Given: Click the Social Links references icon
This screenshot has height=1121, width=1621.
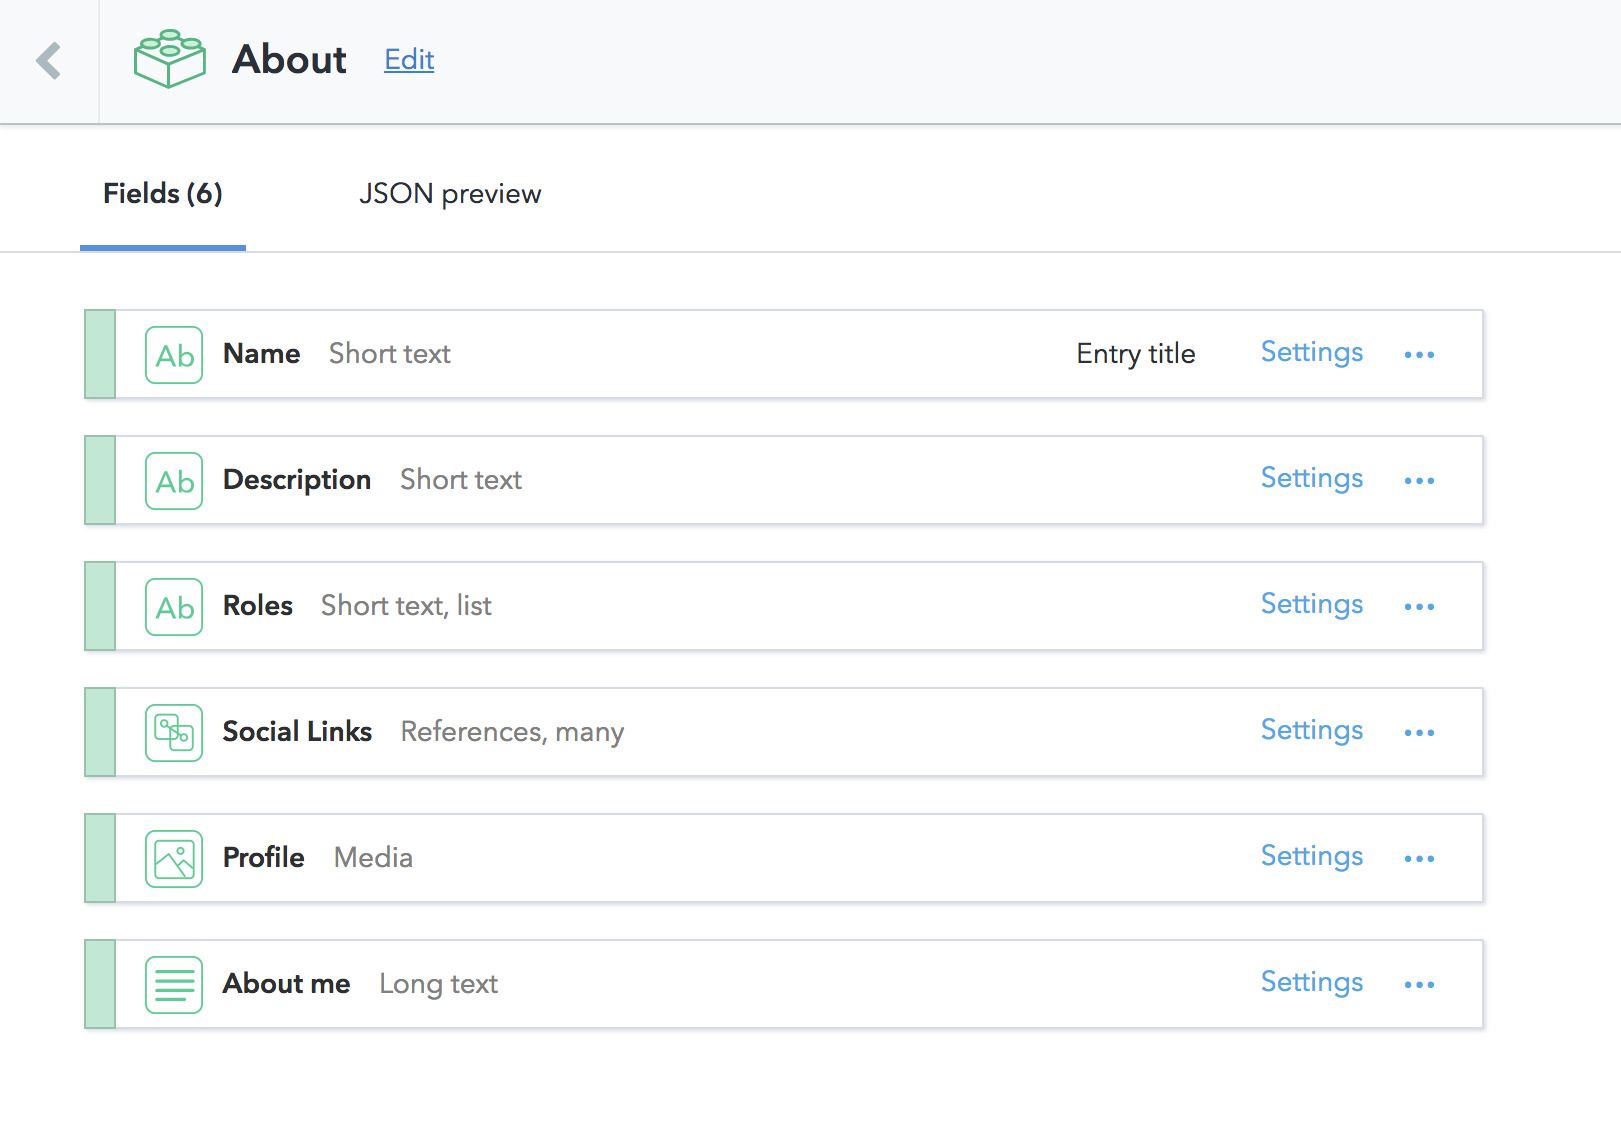Looking at the screenshot, I should pyautogui.click(x=174, y=733).
